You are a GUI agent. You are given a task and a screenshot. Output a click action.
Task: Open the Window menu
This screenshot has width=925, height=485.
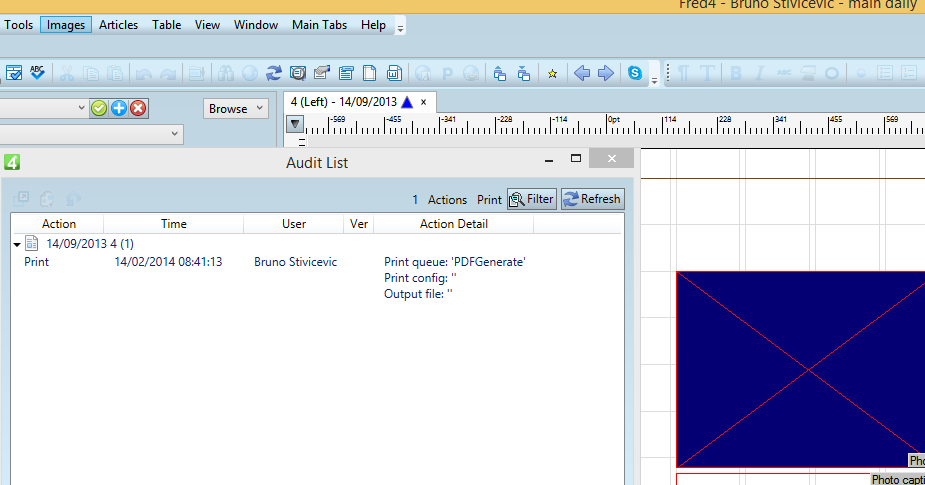pyautogui.click(x=255, y=25)
